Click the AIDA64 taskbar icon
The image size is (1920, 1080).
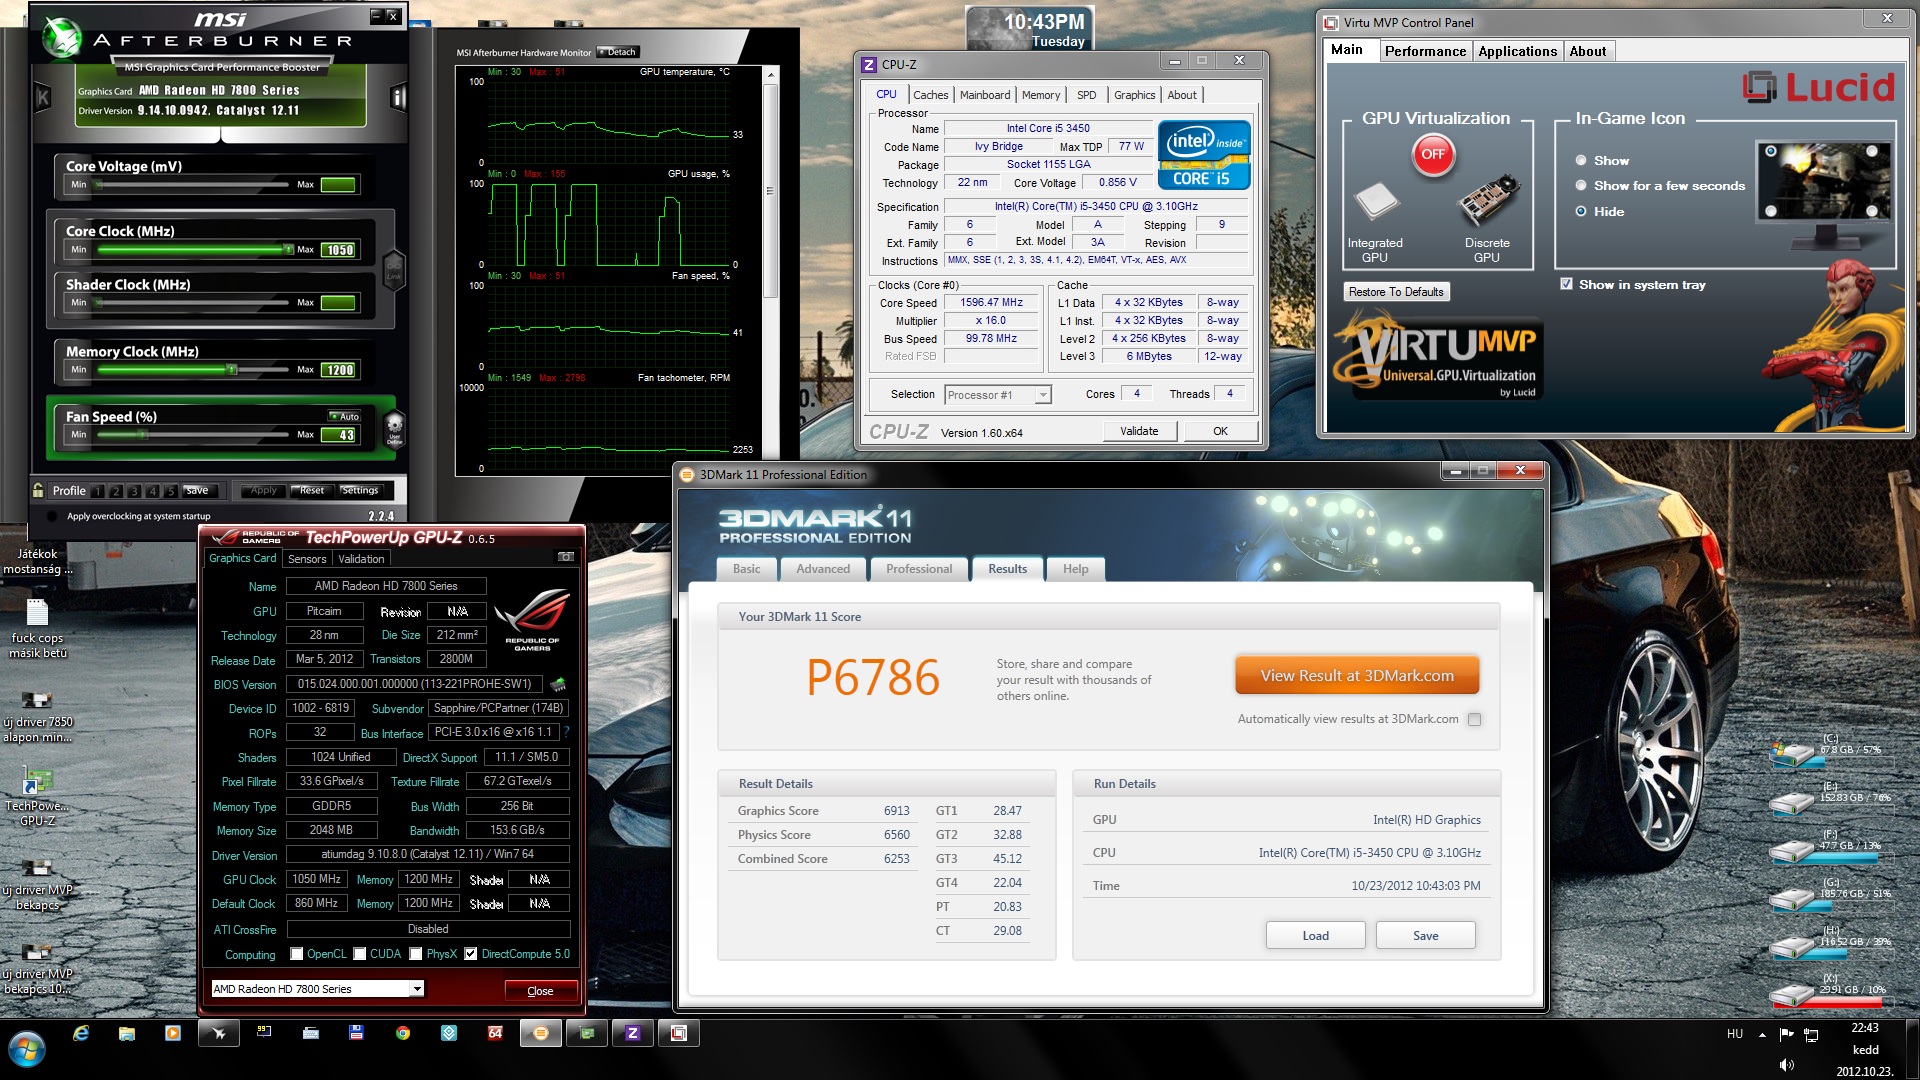495,1033
